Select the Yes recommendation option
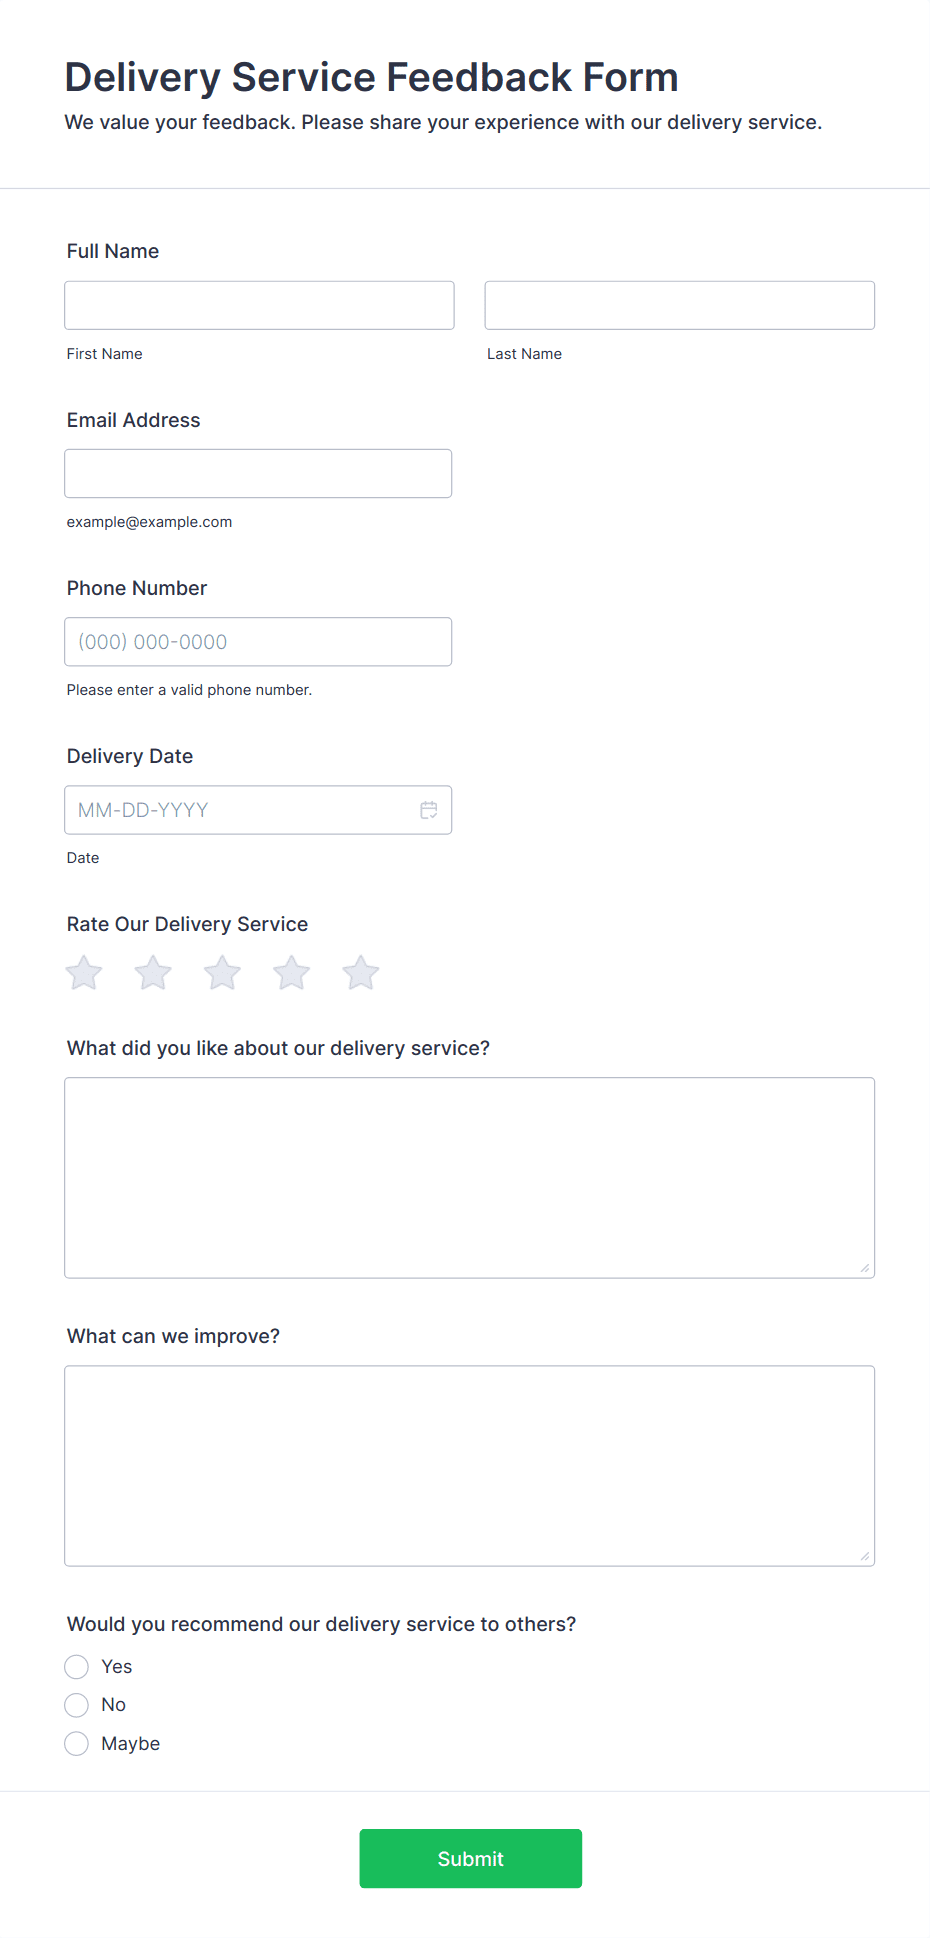930x1938 pixels. tap(77, 1667)
